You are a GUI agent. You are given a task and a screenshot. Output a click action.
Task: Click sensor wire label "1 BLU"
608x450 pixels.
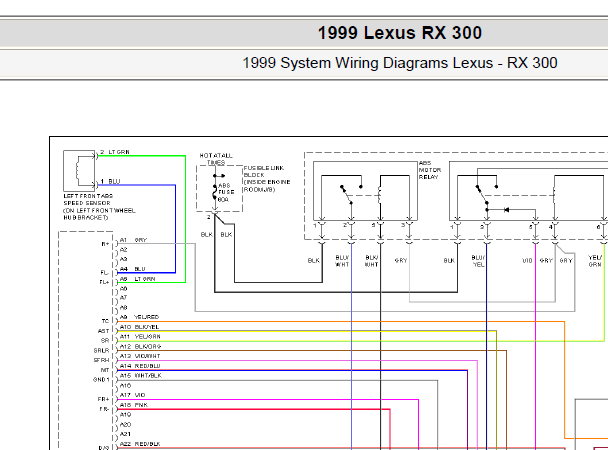[111, 181]
